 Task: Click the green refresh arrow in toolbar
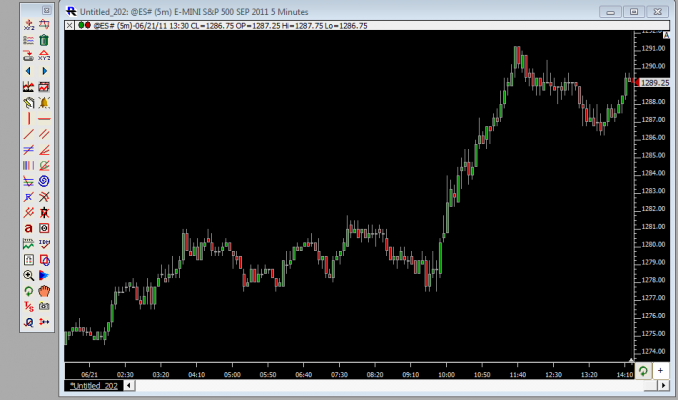click(x=28, y=290)
